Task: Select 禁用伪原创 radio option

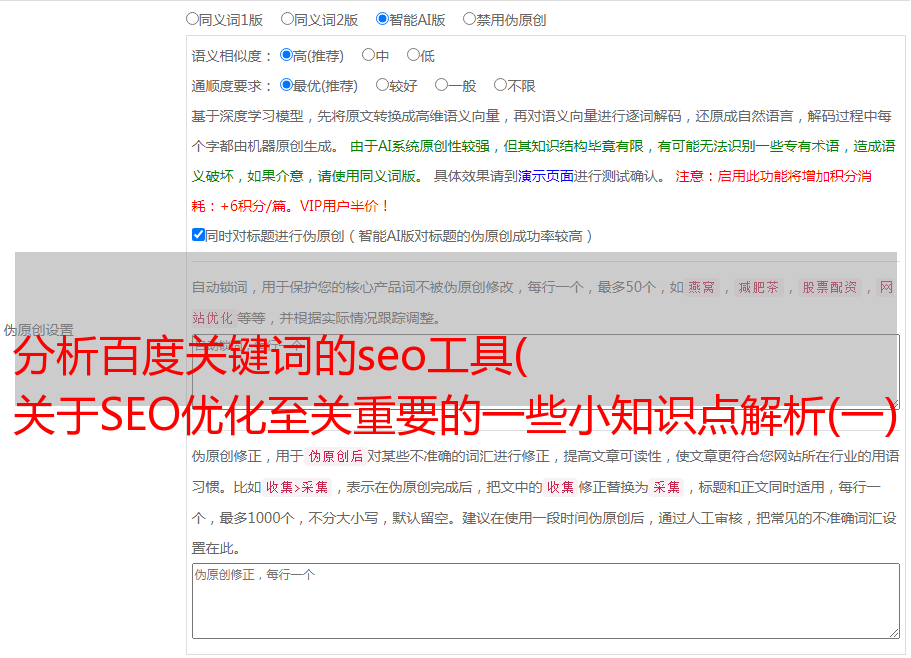Action: point(469,19)
